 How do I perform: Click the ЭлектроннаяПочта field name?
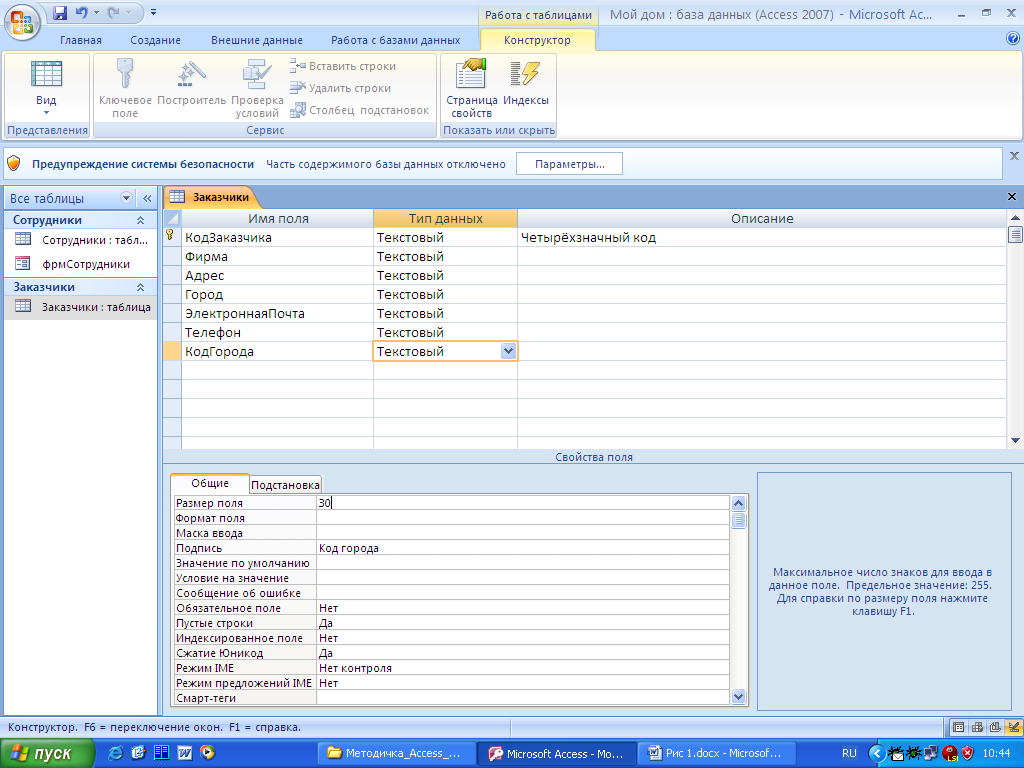[278, 313]
